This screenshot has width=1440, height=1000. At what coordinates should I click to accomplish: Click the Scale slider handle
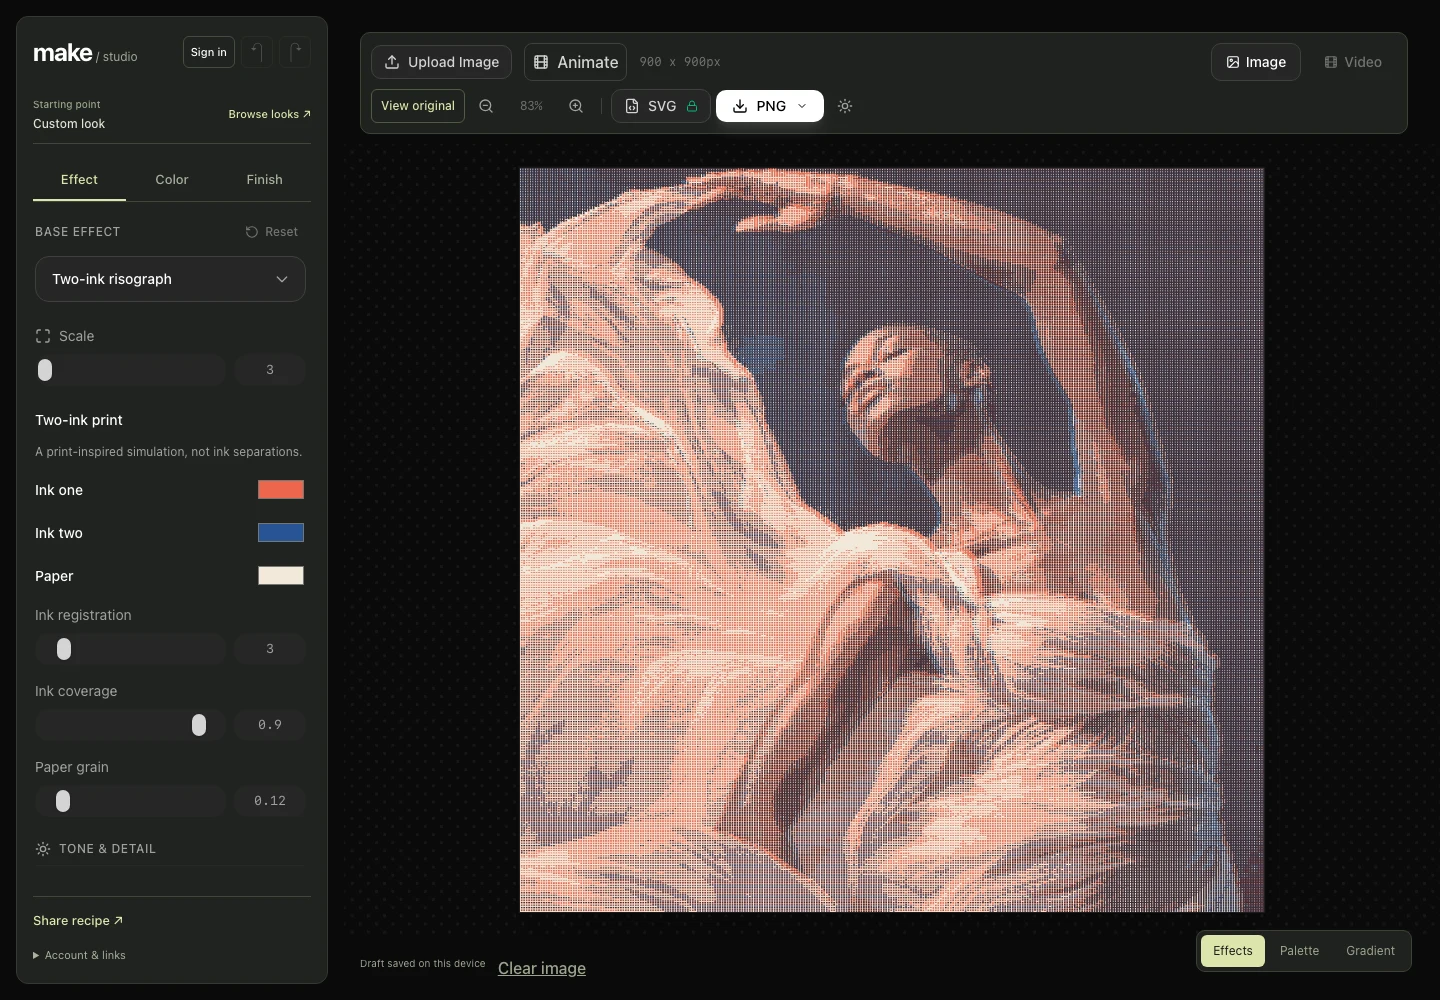click(x=45, y=370)
